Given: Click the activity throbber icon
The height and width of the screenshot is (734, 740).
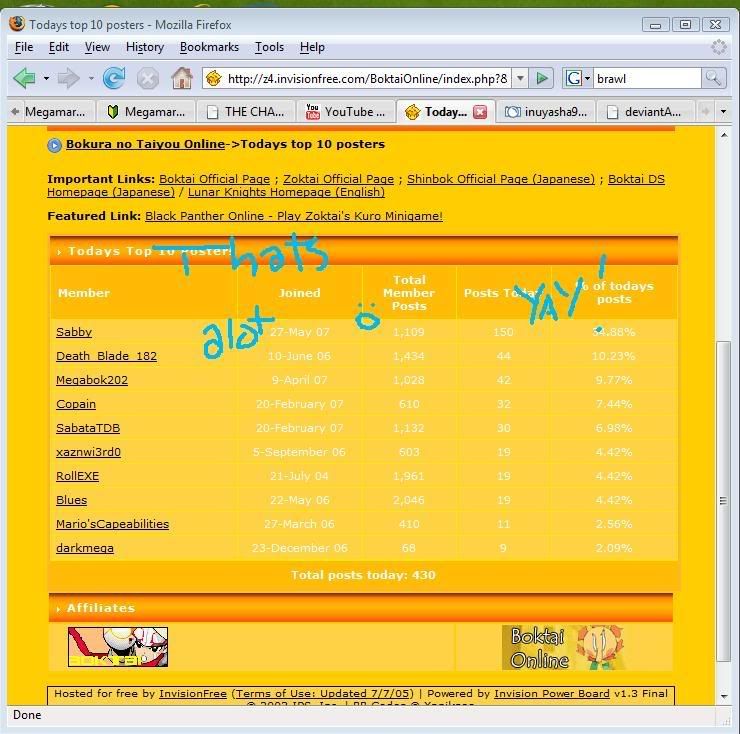Looking at the screenshot, I should click(718, 47).
